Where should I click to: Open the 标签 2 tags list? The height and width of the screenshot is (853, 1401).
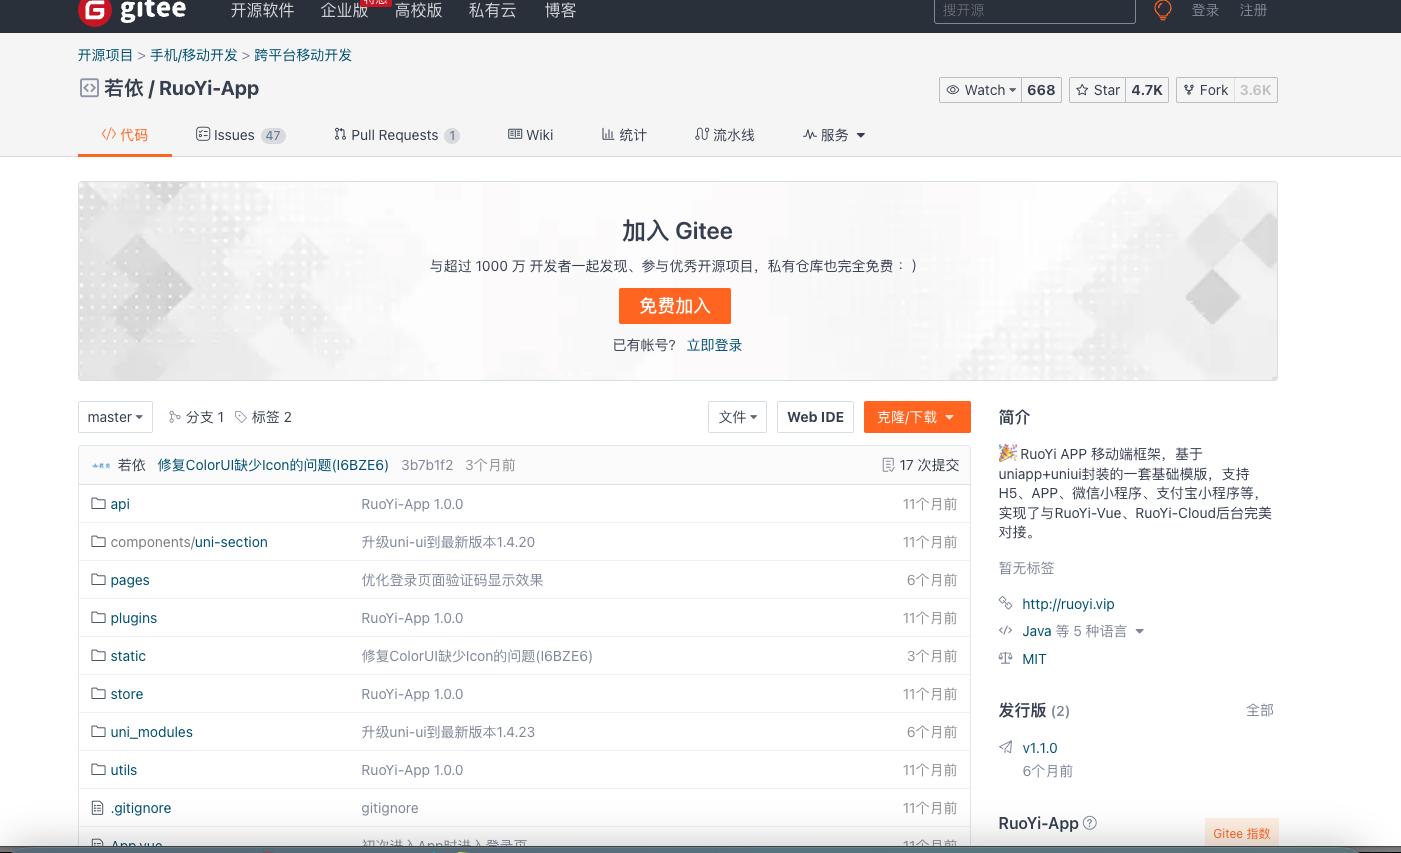[x=264, y=417]
